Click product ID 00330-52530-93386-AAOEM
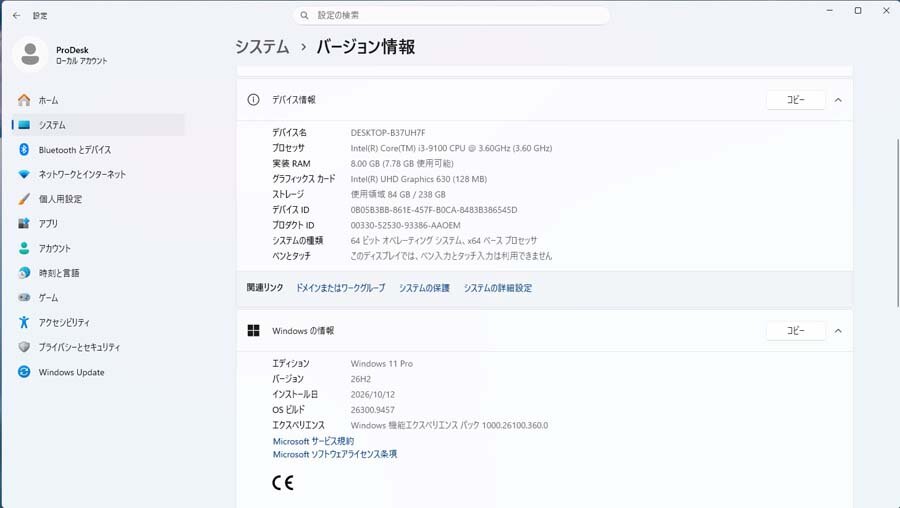This screenshot has height=508, width=900. tap(405, 226)
